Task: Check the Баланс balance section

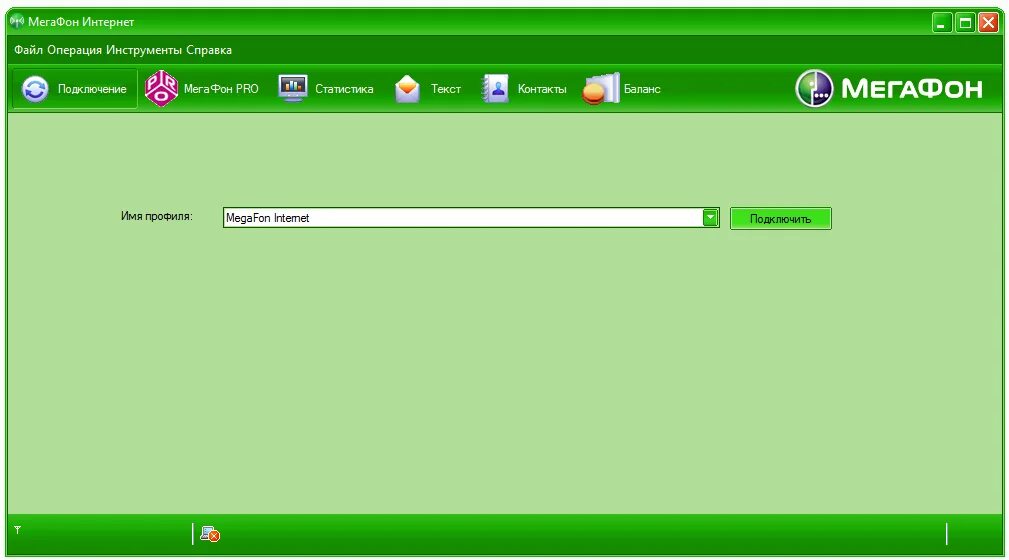Action: 622,89
